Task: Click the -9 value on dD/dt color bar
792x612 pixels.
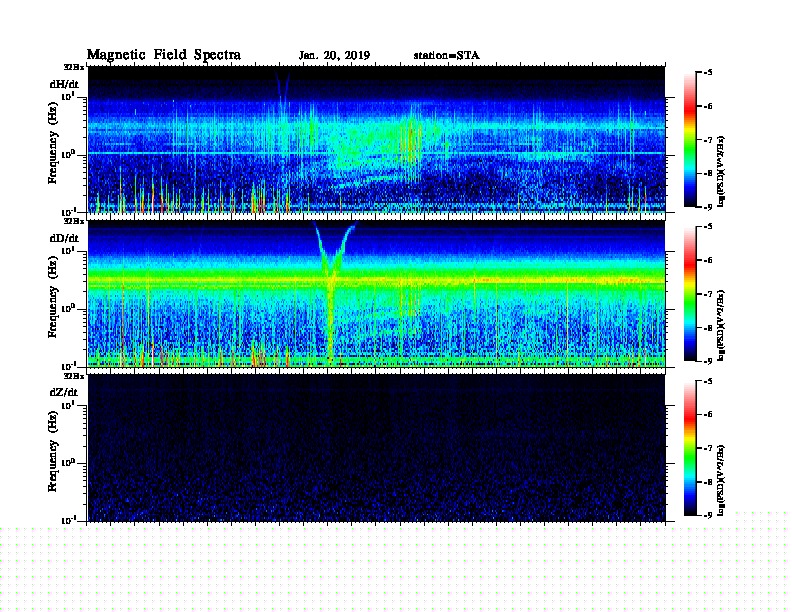Action: click(708, 361)
